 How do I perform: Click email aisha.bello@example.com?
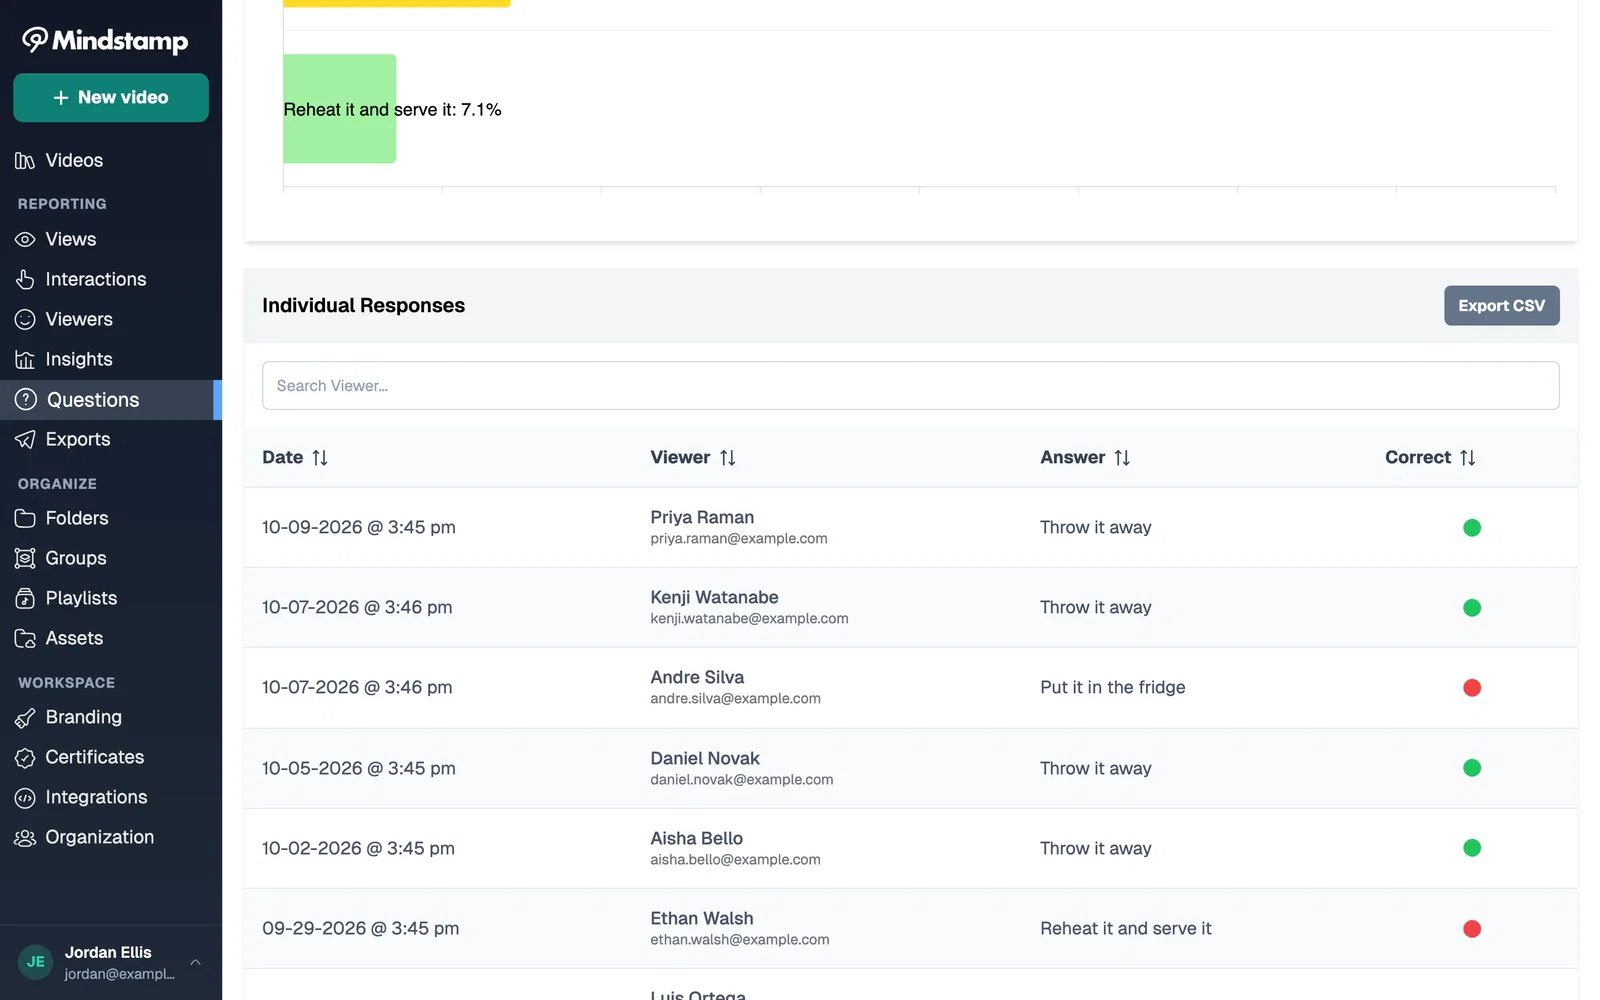pos(735,860)
